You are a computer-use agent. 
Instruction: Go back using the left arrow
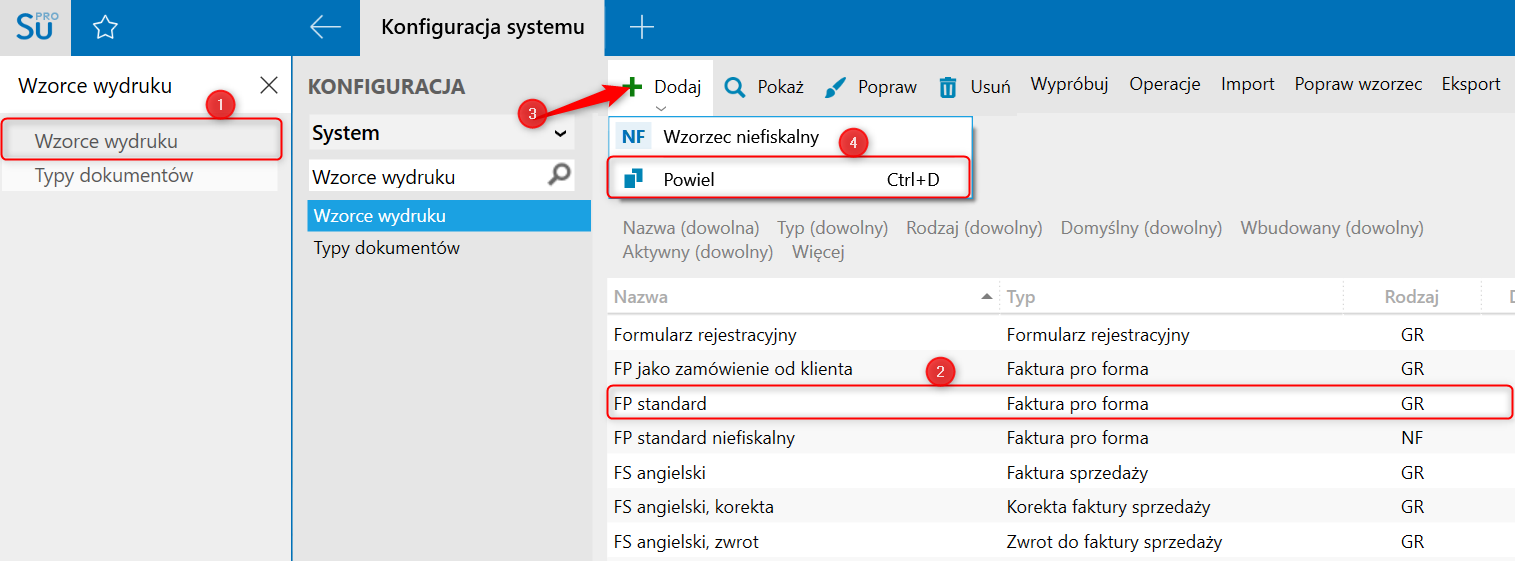click(326, 27)
